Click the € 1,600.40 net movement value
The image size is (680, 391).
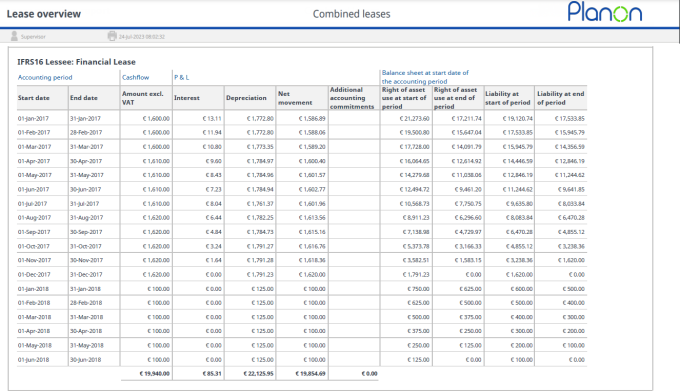[312, 161]
